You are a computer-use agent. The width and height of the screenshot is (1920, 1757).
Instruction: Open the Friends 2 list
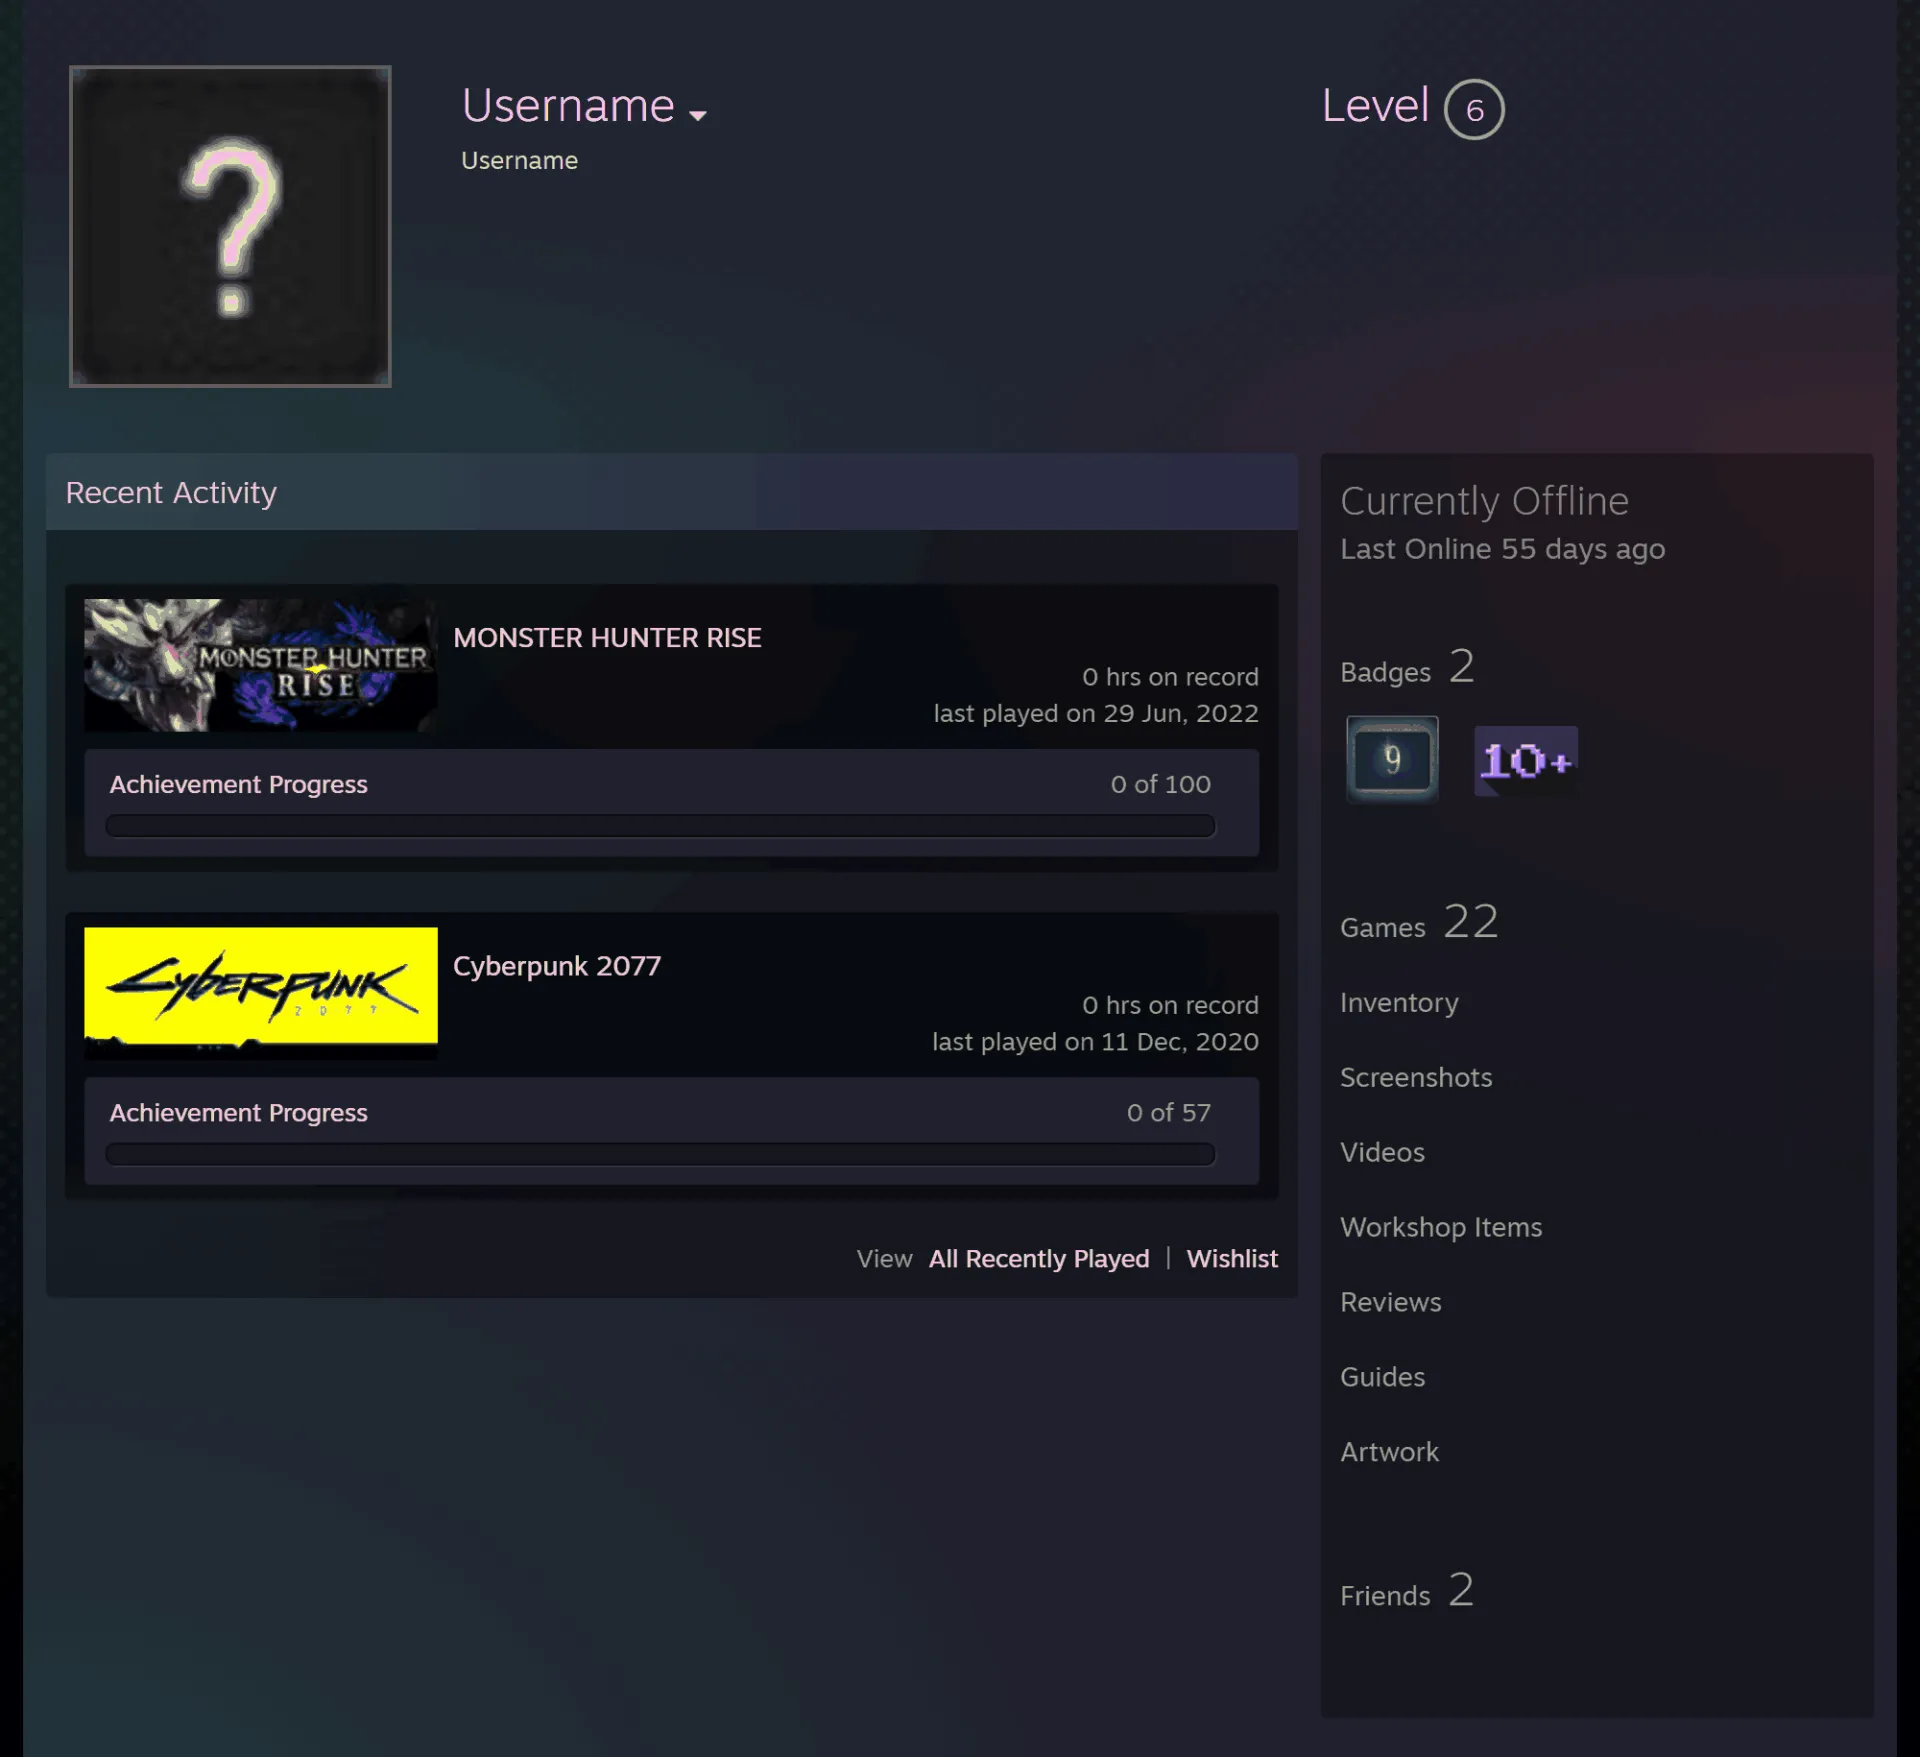point(1407,1591)
